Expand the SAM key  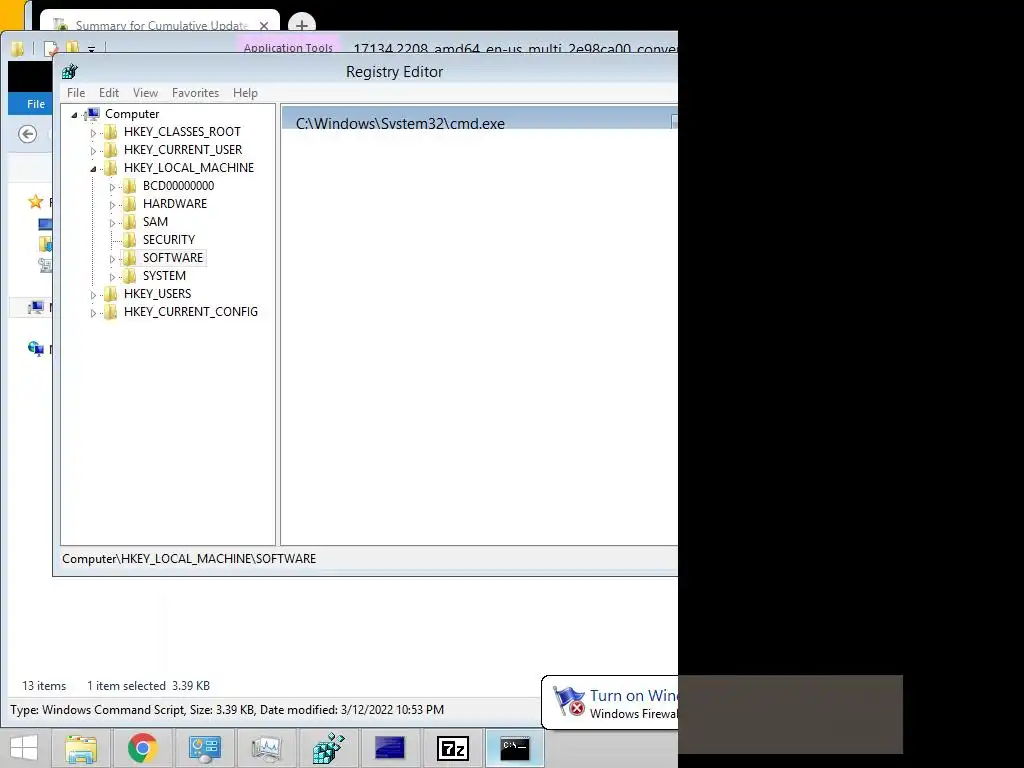pyautogui.click(x=112, y=223)
